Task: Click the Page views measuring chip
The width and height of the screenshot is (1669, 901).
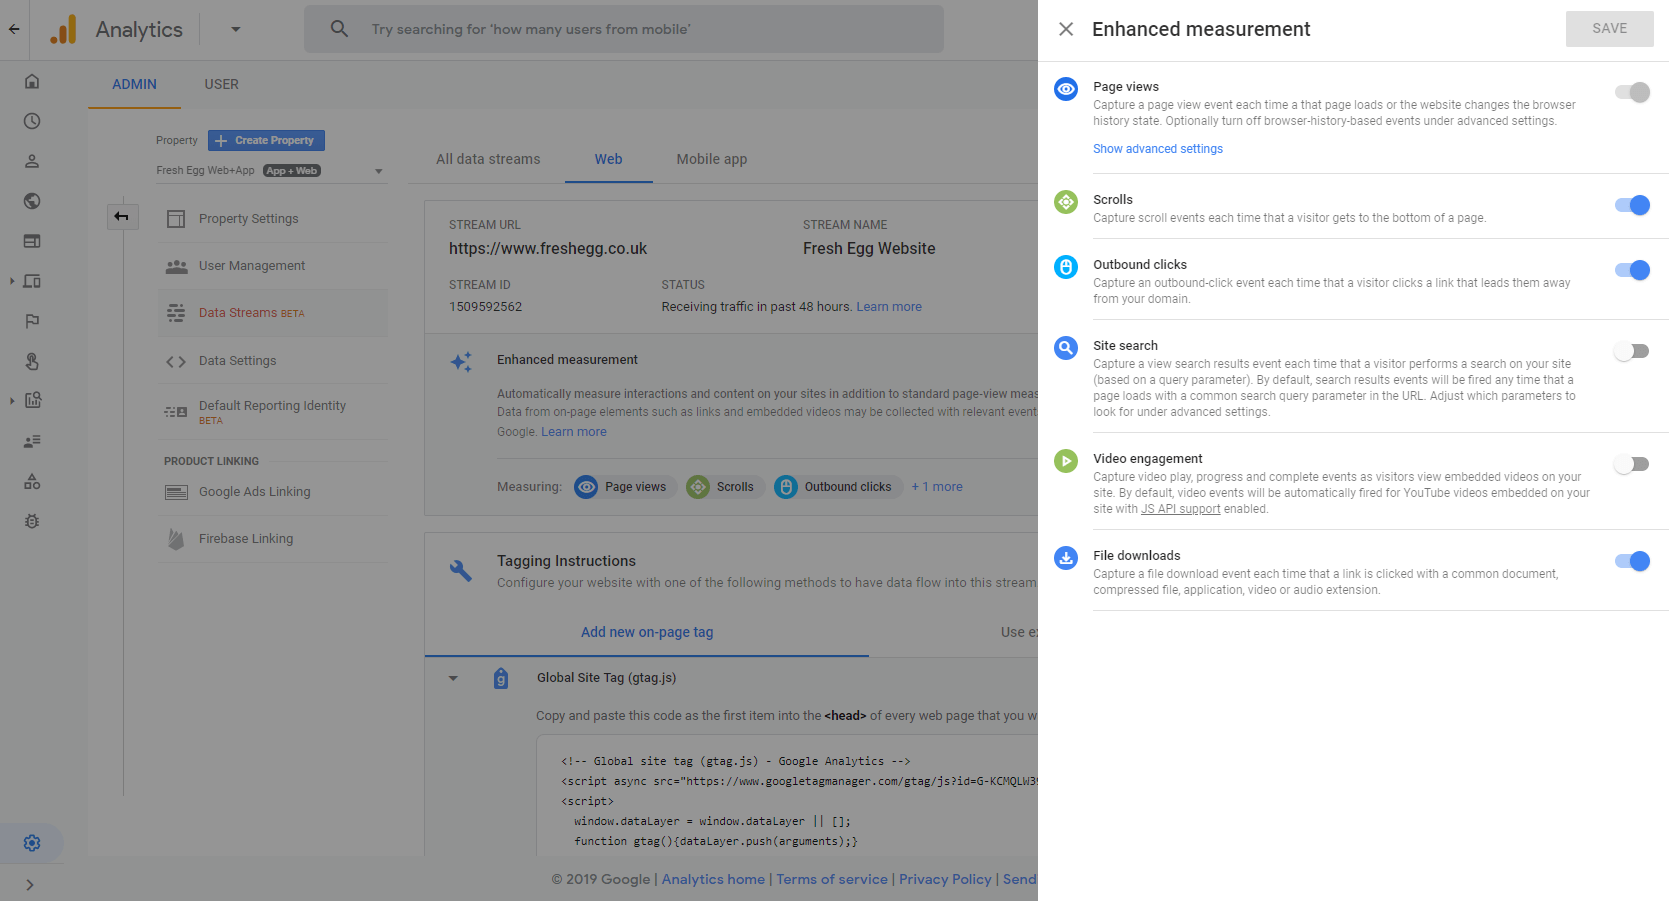Action: 625,487
